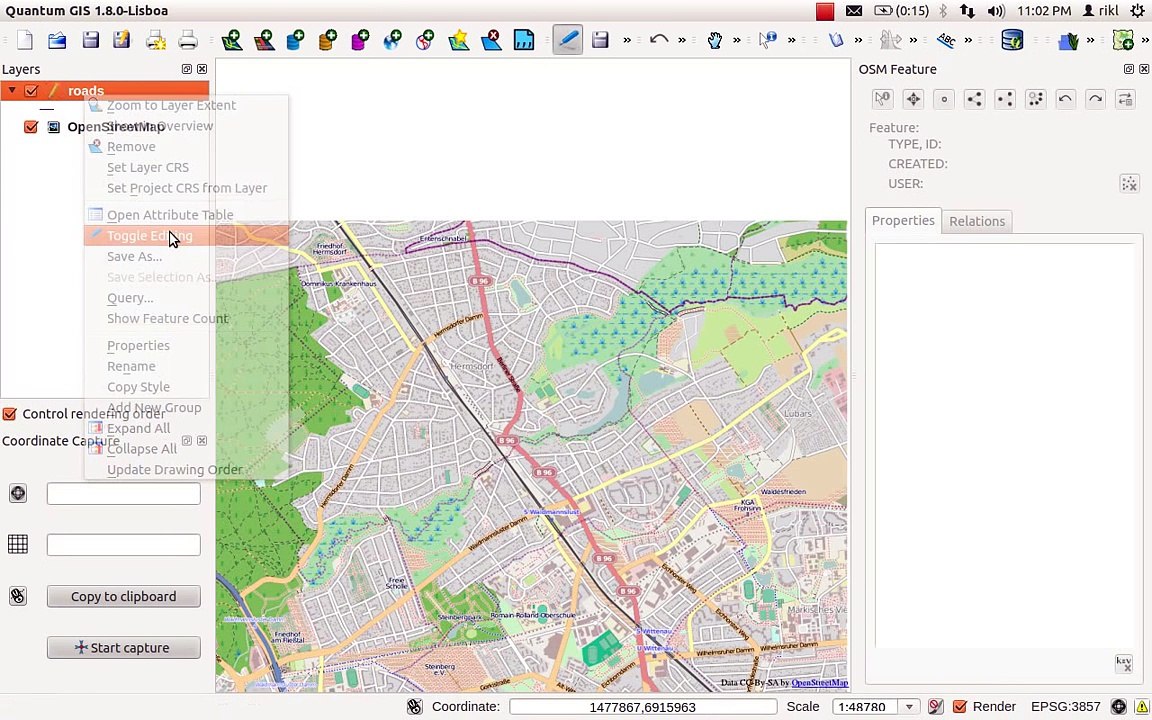Expand the overflow chevron after Pan hand
This screenshot has height=720, width=1152.
coord(736,40)
